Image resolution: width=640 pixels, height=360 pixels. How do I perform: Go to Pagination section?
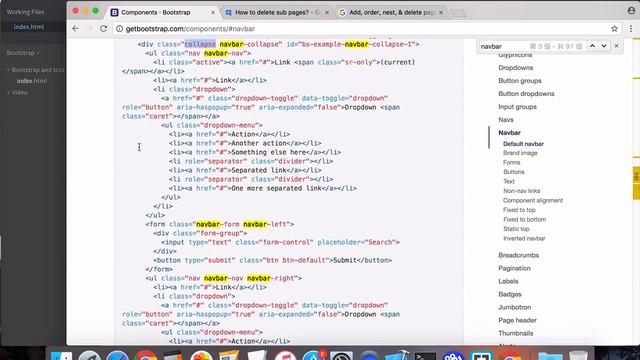pos(514,269)
